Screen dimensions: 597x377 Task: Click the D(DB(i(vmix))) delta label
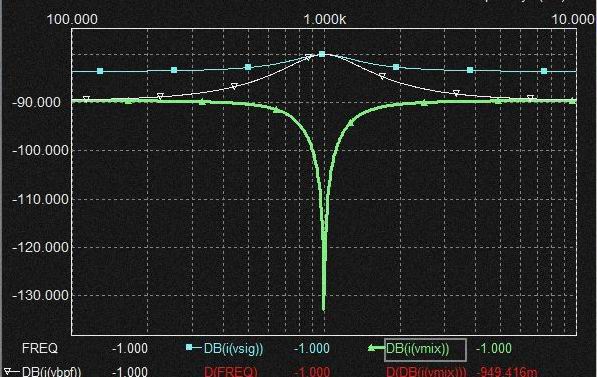point(426,372)
